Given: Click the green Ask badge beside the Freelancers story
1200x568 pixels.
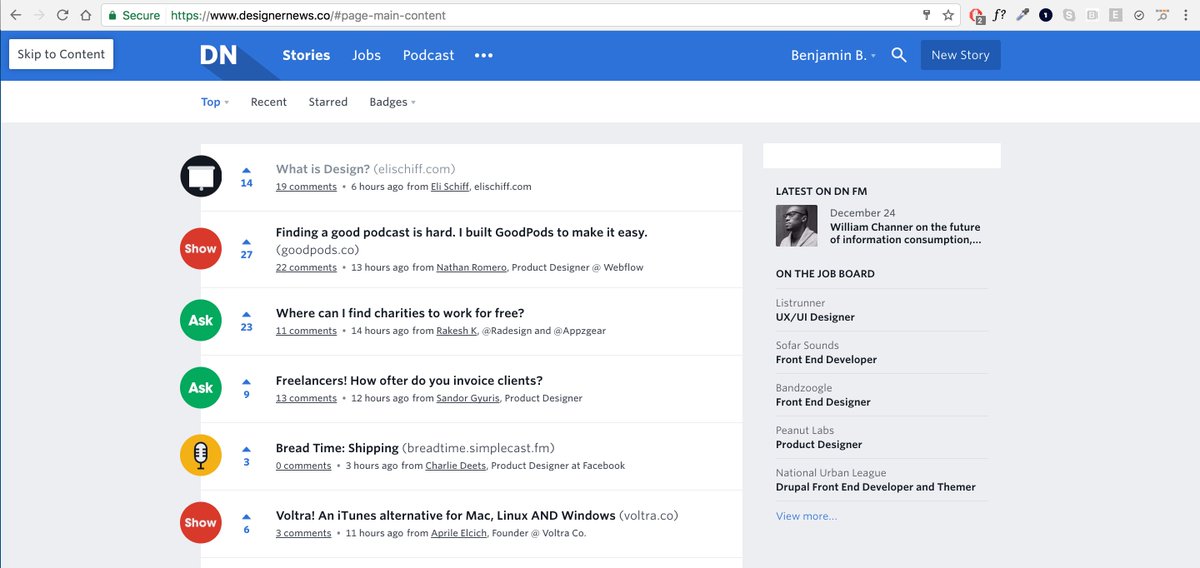Looking at the screenshot, I should tap(201, 388).
